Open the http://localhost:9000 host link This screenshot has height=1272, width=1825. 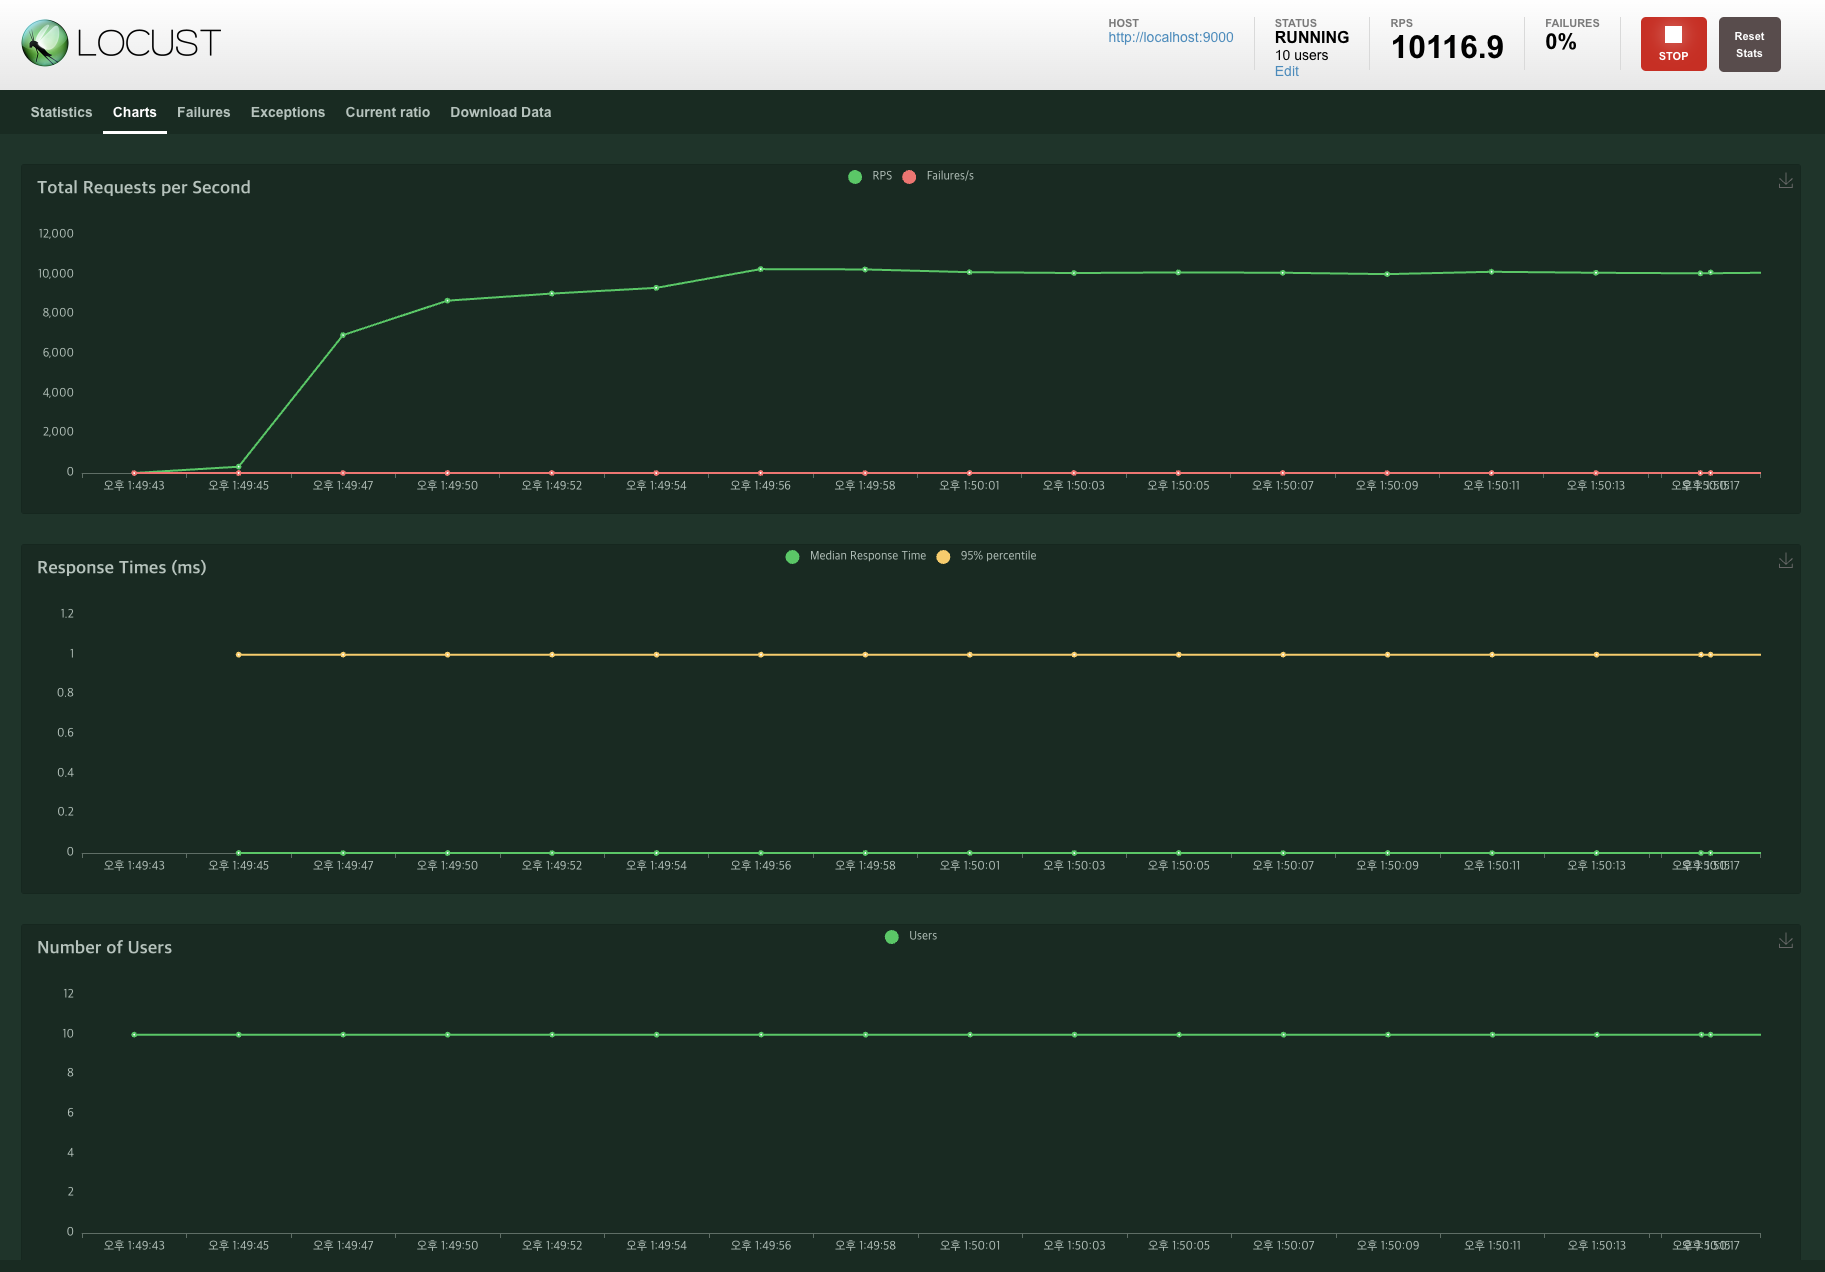coord(1170,37)
